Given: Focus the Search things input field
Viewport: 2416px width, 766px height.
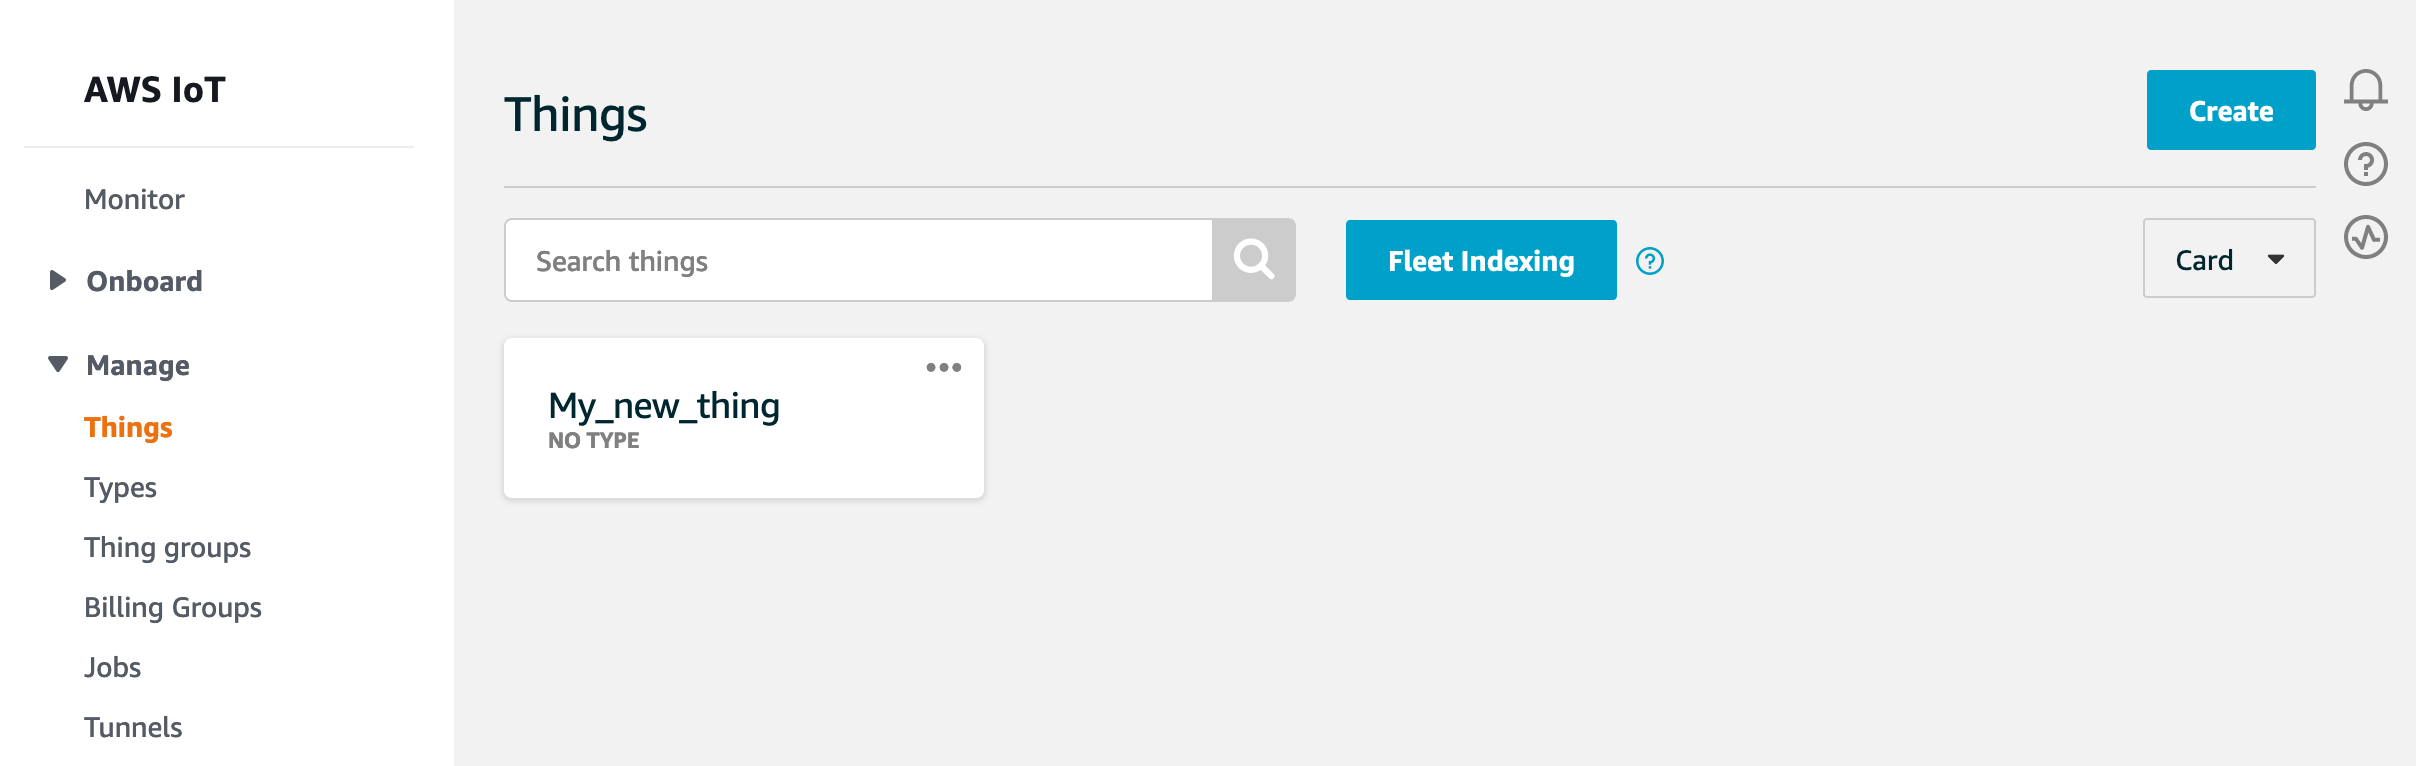Looking at the screenshot, I should [858, 260].
